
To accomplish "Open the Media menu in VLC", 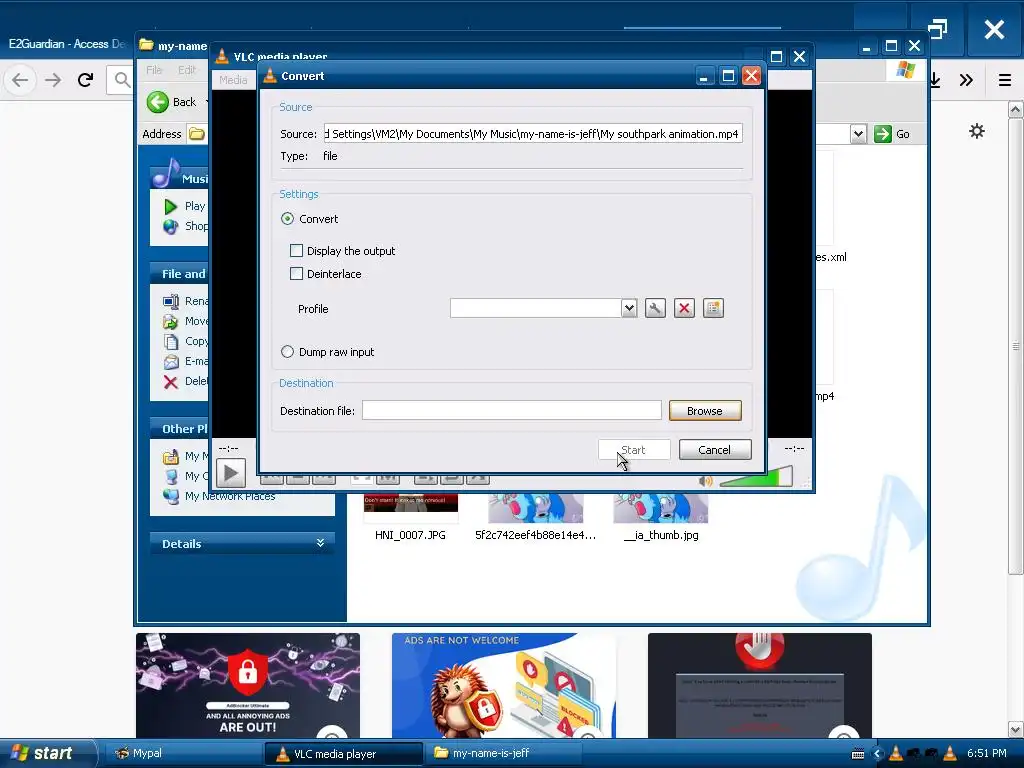I will (233, 80).
